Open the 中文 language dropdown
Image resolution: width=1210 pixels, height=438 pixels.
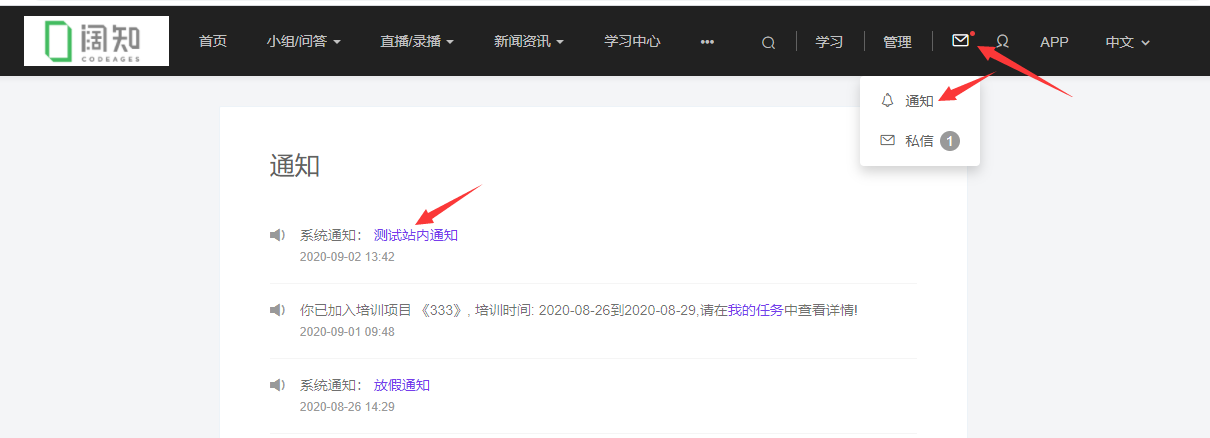tap(1128, 42)
